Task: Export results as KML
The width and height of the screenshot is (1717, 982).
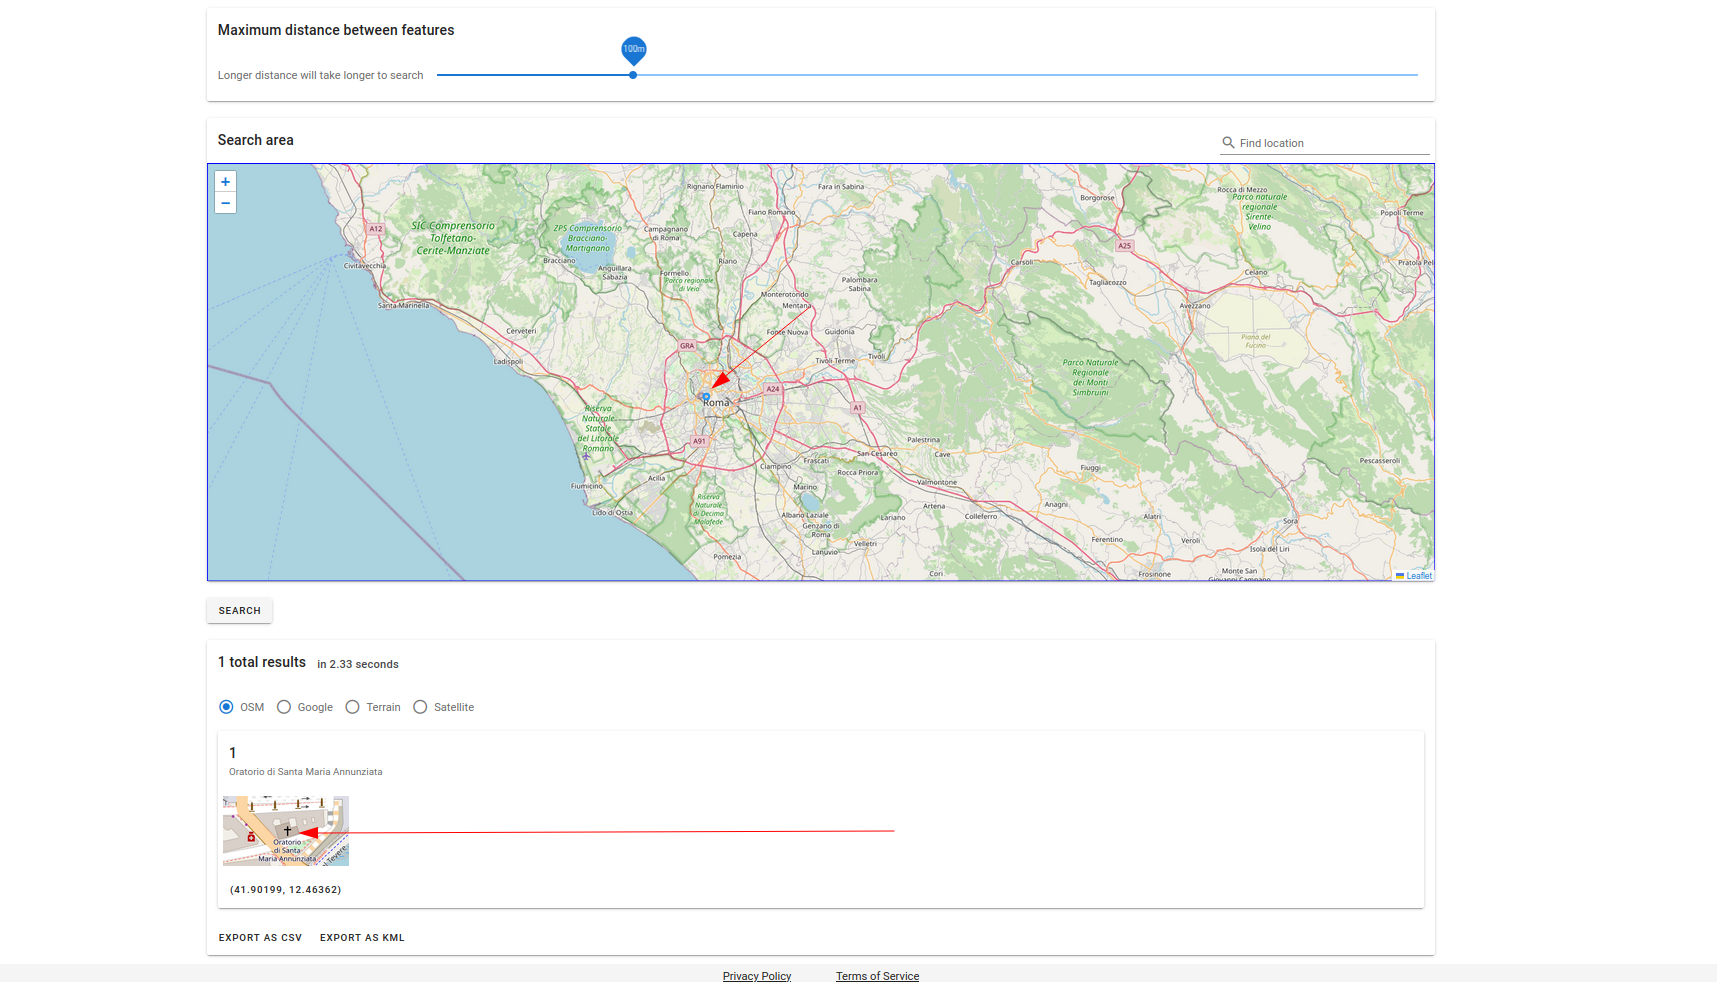Action: (x=362, y=938)
